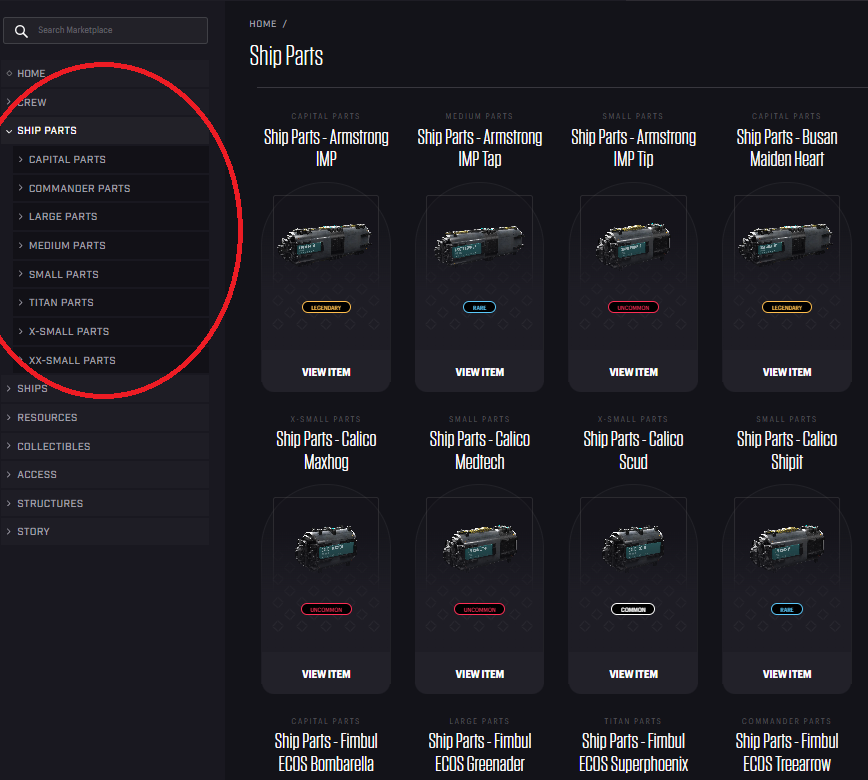Image resolution: width=868 pixels, height=780 pixels.
Task: View item for Armstrong IMP Tip
Action: coord(633,372)
